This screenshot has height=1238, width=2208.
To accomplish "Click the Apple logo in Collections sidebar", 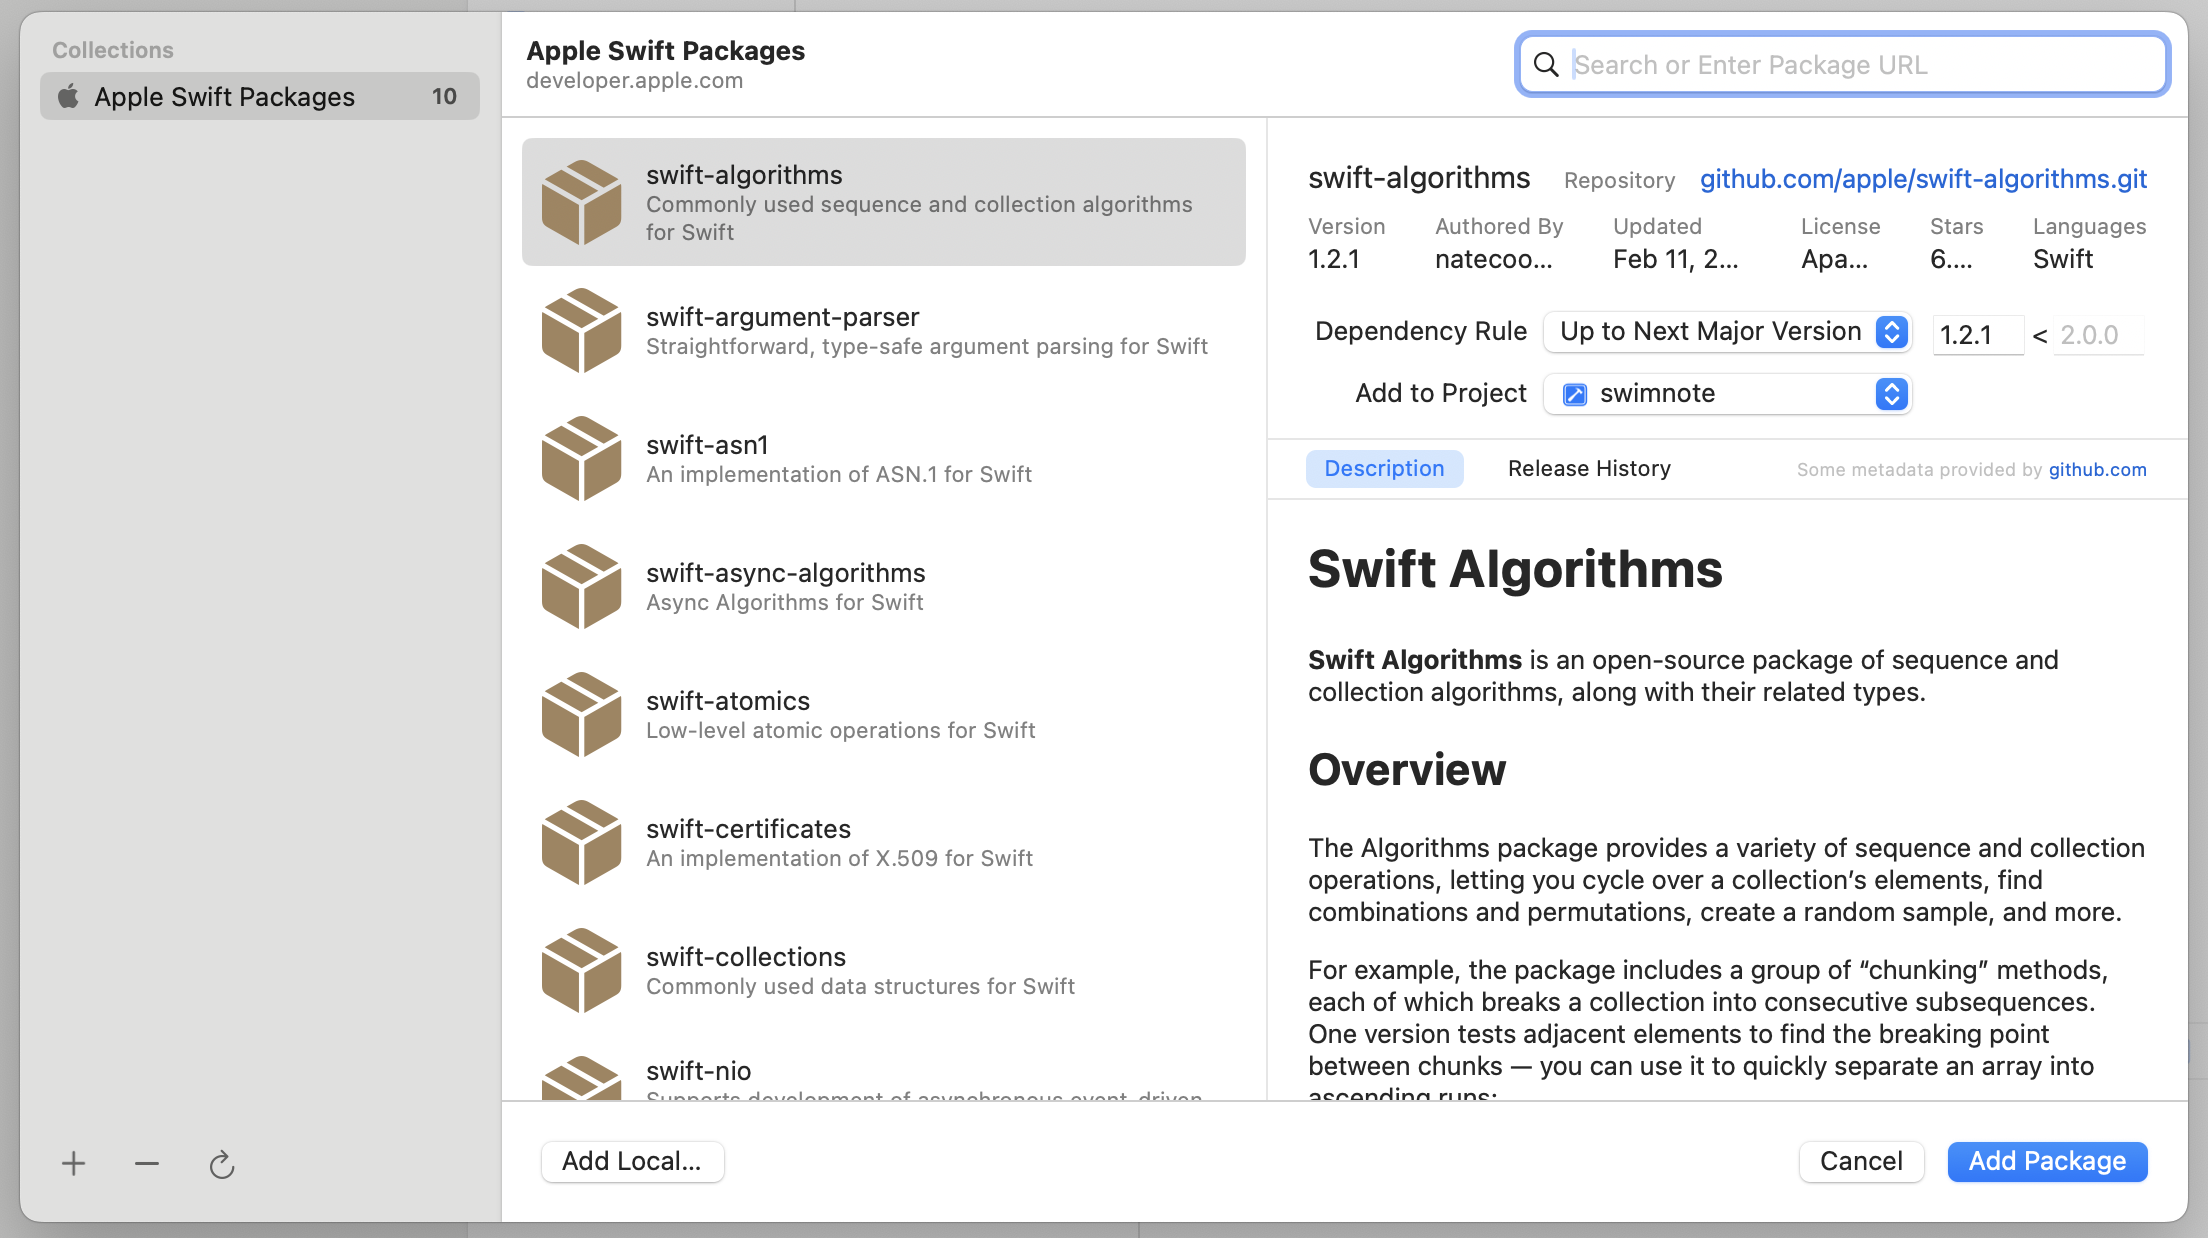I will tap(69, 96).
